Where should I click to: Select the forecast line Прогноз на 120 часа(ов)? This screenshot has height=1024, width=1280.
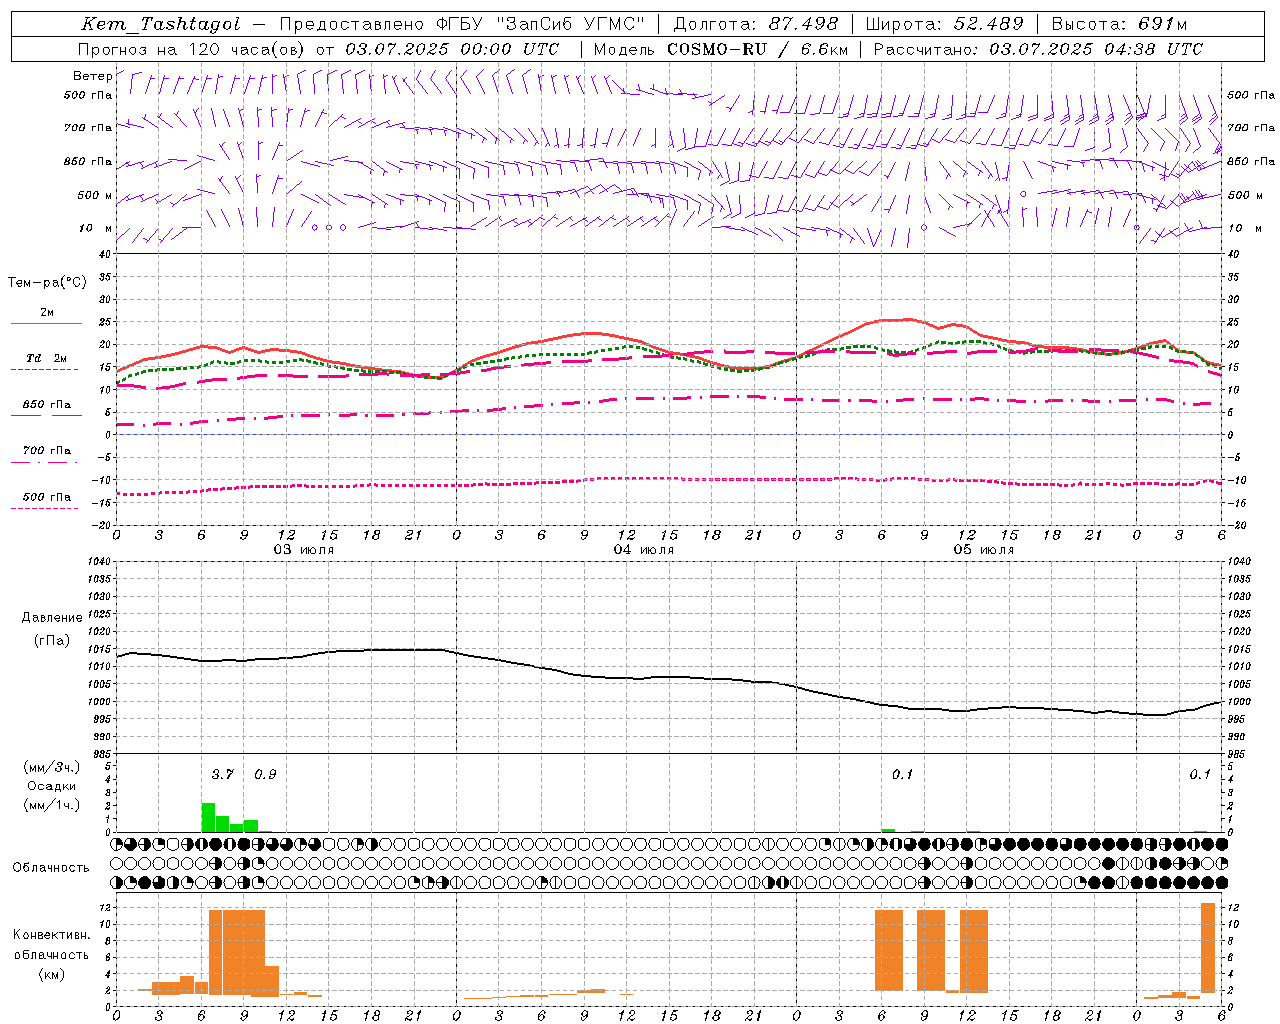pyautogui.click(x=192, y=49)
